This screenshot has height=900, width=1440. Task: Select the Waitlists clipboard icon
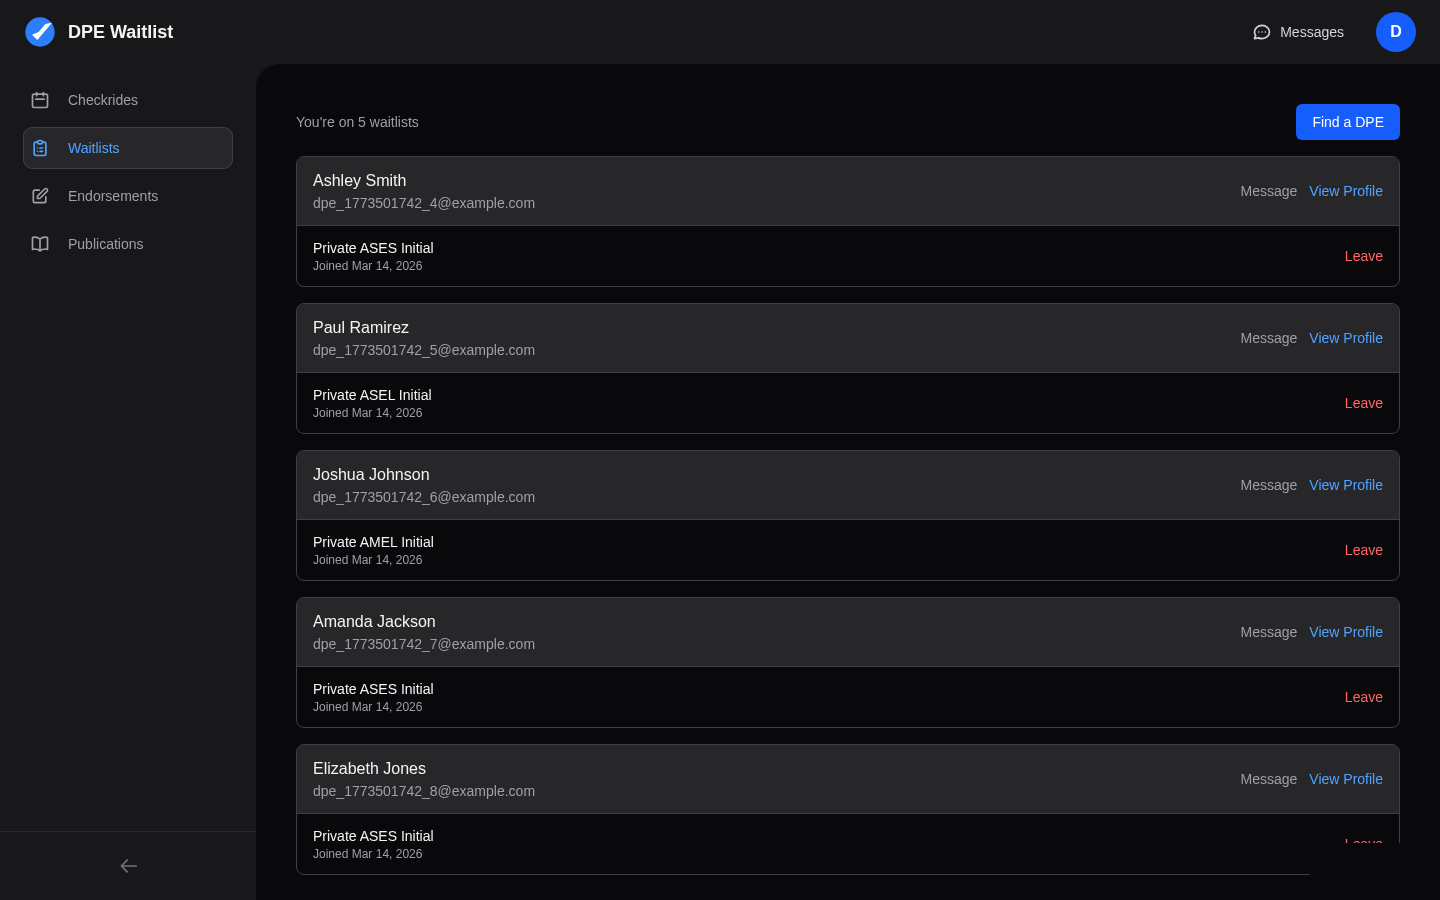click(40, 147)
